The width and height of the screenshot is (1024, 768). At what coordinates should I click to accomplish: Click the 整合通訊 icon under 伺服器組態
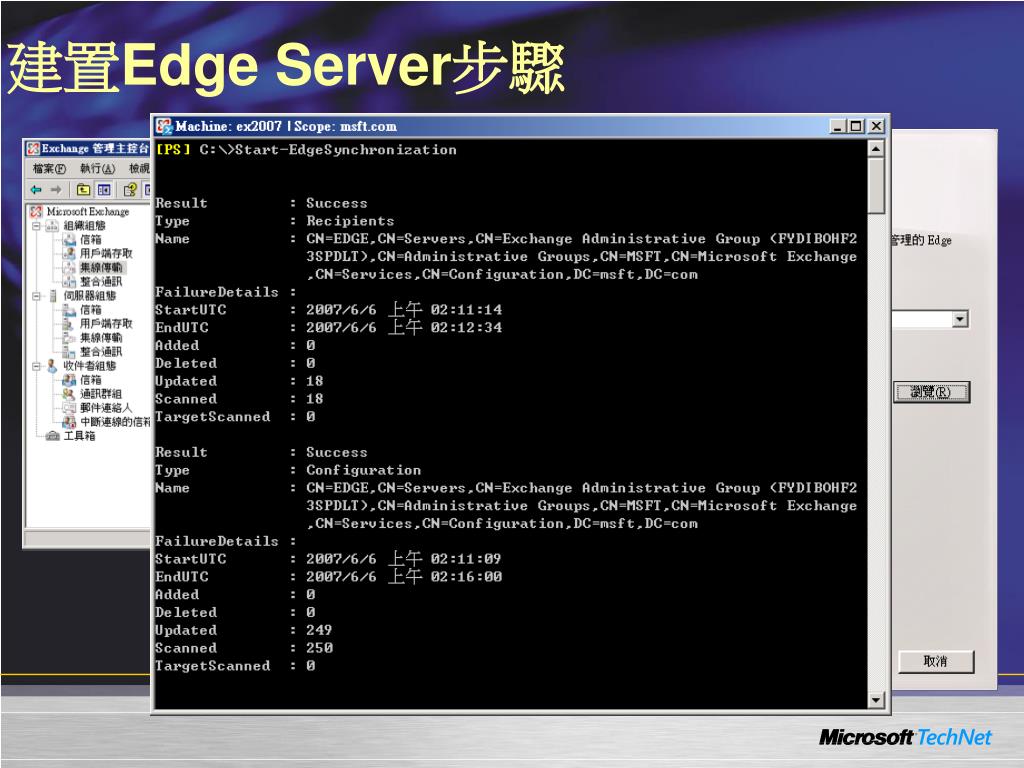pyautogui.click(x=69, y=352)
